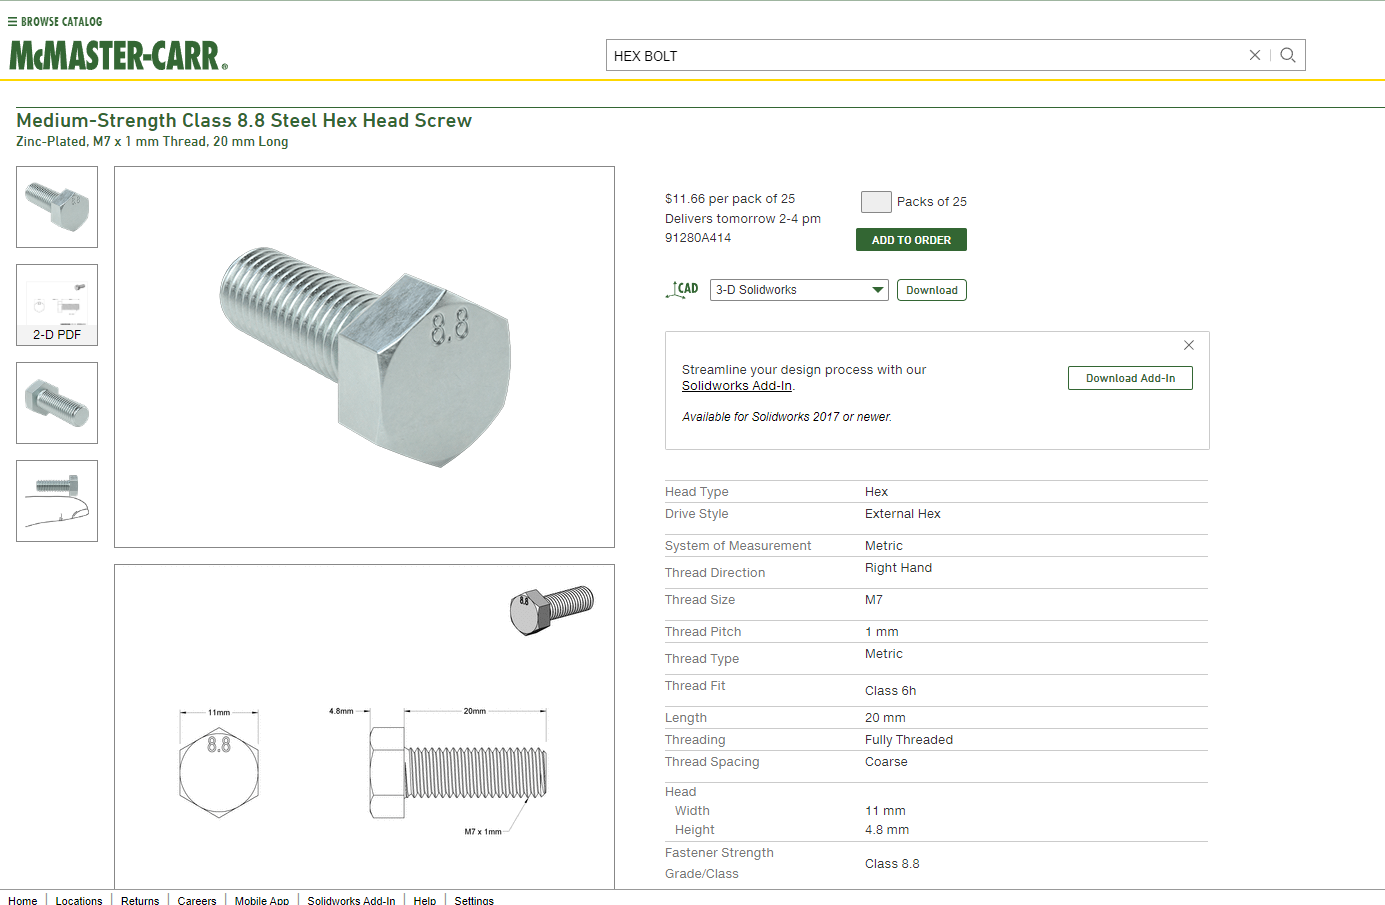Viewport: 1385px width, 905px height.
Task: Select the first screw photo thumbnail
Action: 57,207
